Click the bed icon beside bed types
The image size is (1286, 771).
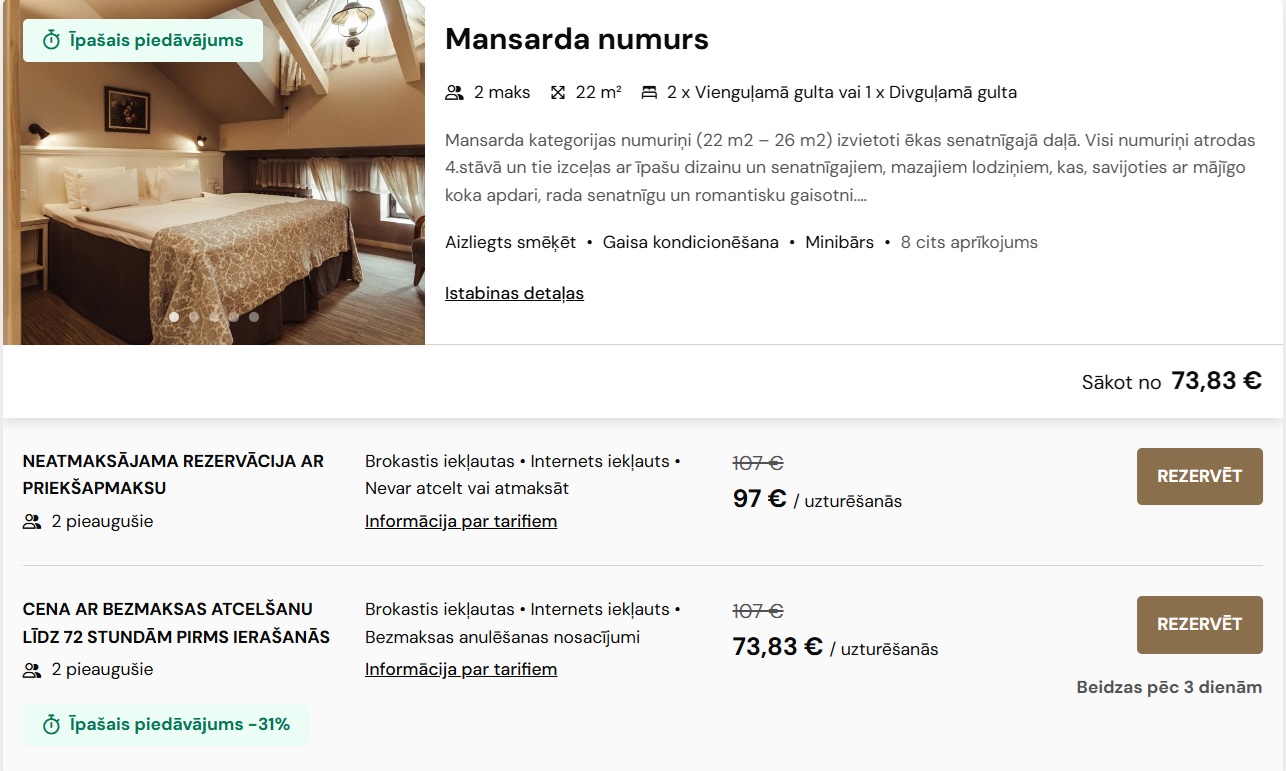coord(649,93)
